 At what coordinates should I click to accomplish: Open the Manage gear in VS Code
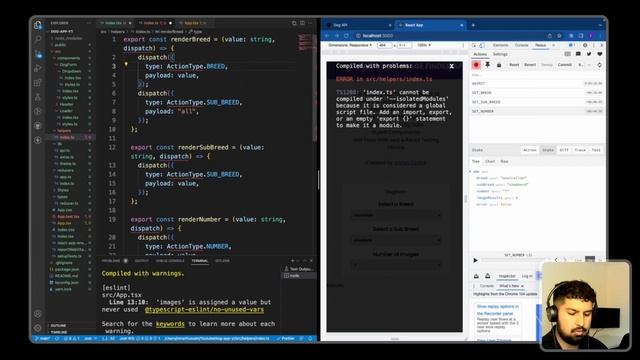click(x=38, y=327)
